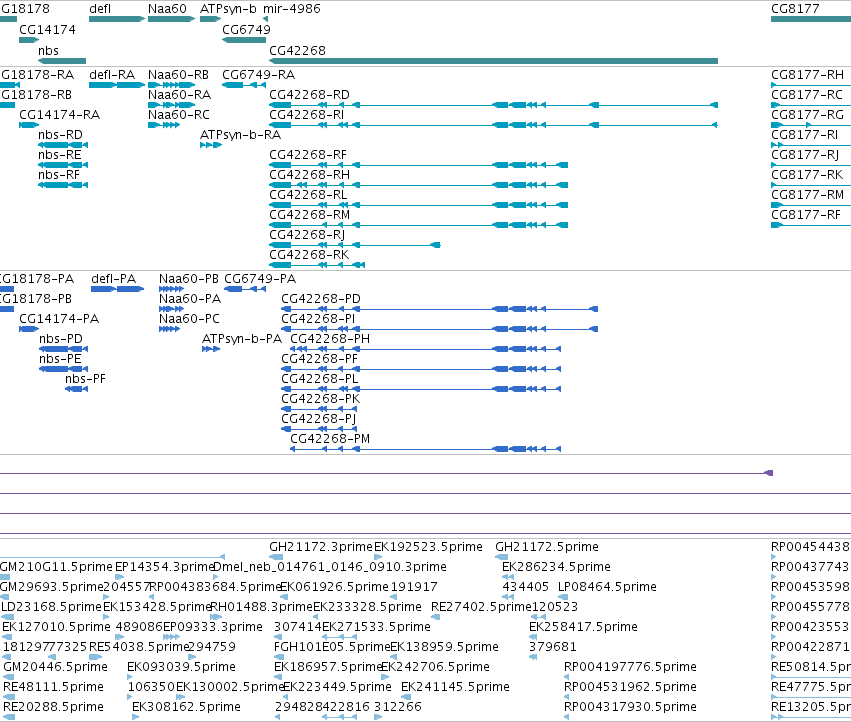The image size is (851, 722).
Task: Select the CG8177-RF transcript label
Action: coord(806,215)
